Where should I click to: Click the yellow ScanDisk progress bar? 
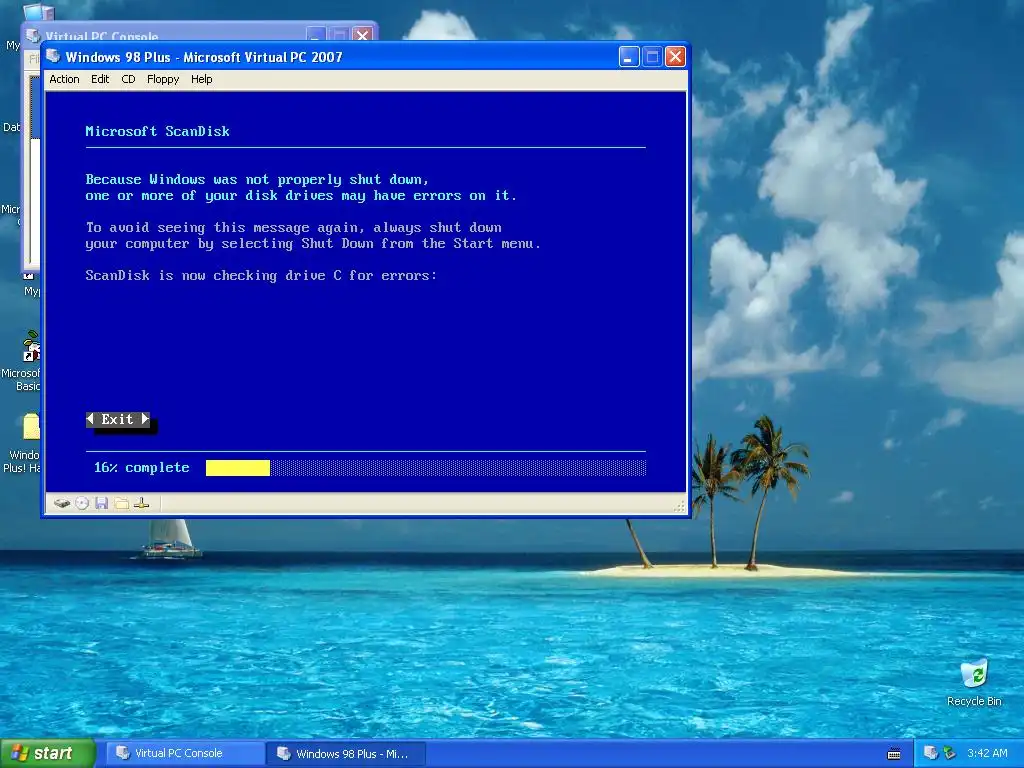(238, 468)
